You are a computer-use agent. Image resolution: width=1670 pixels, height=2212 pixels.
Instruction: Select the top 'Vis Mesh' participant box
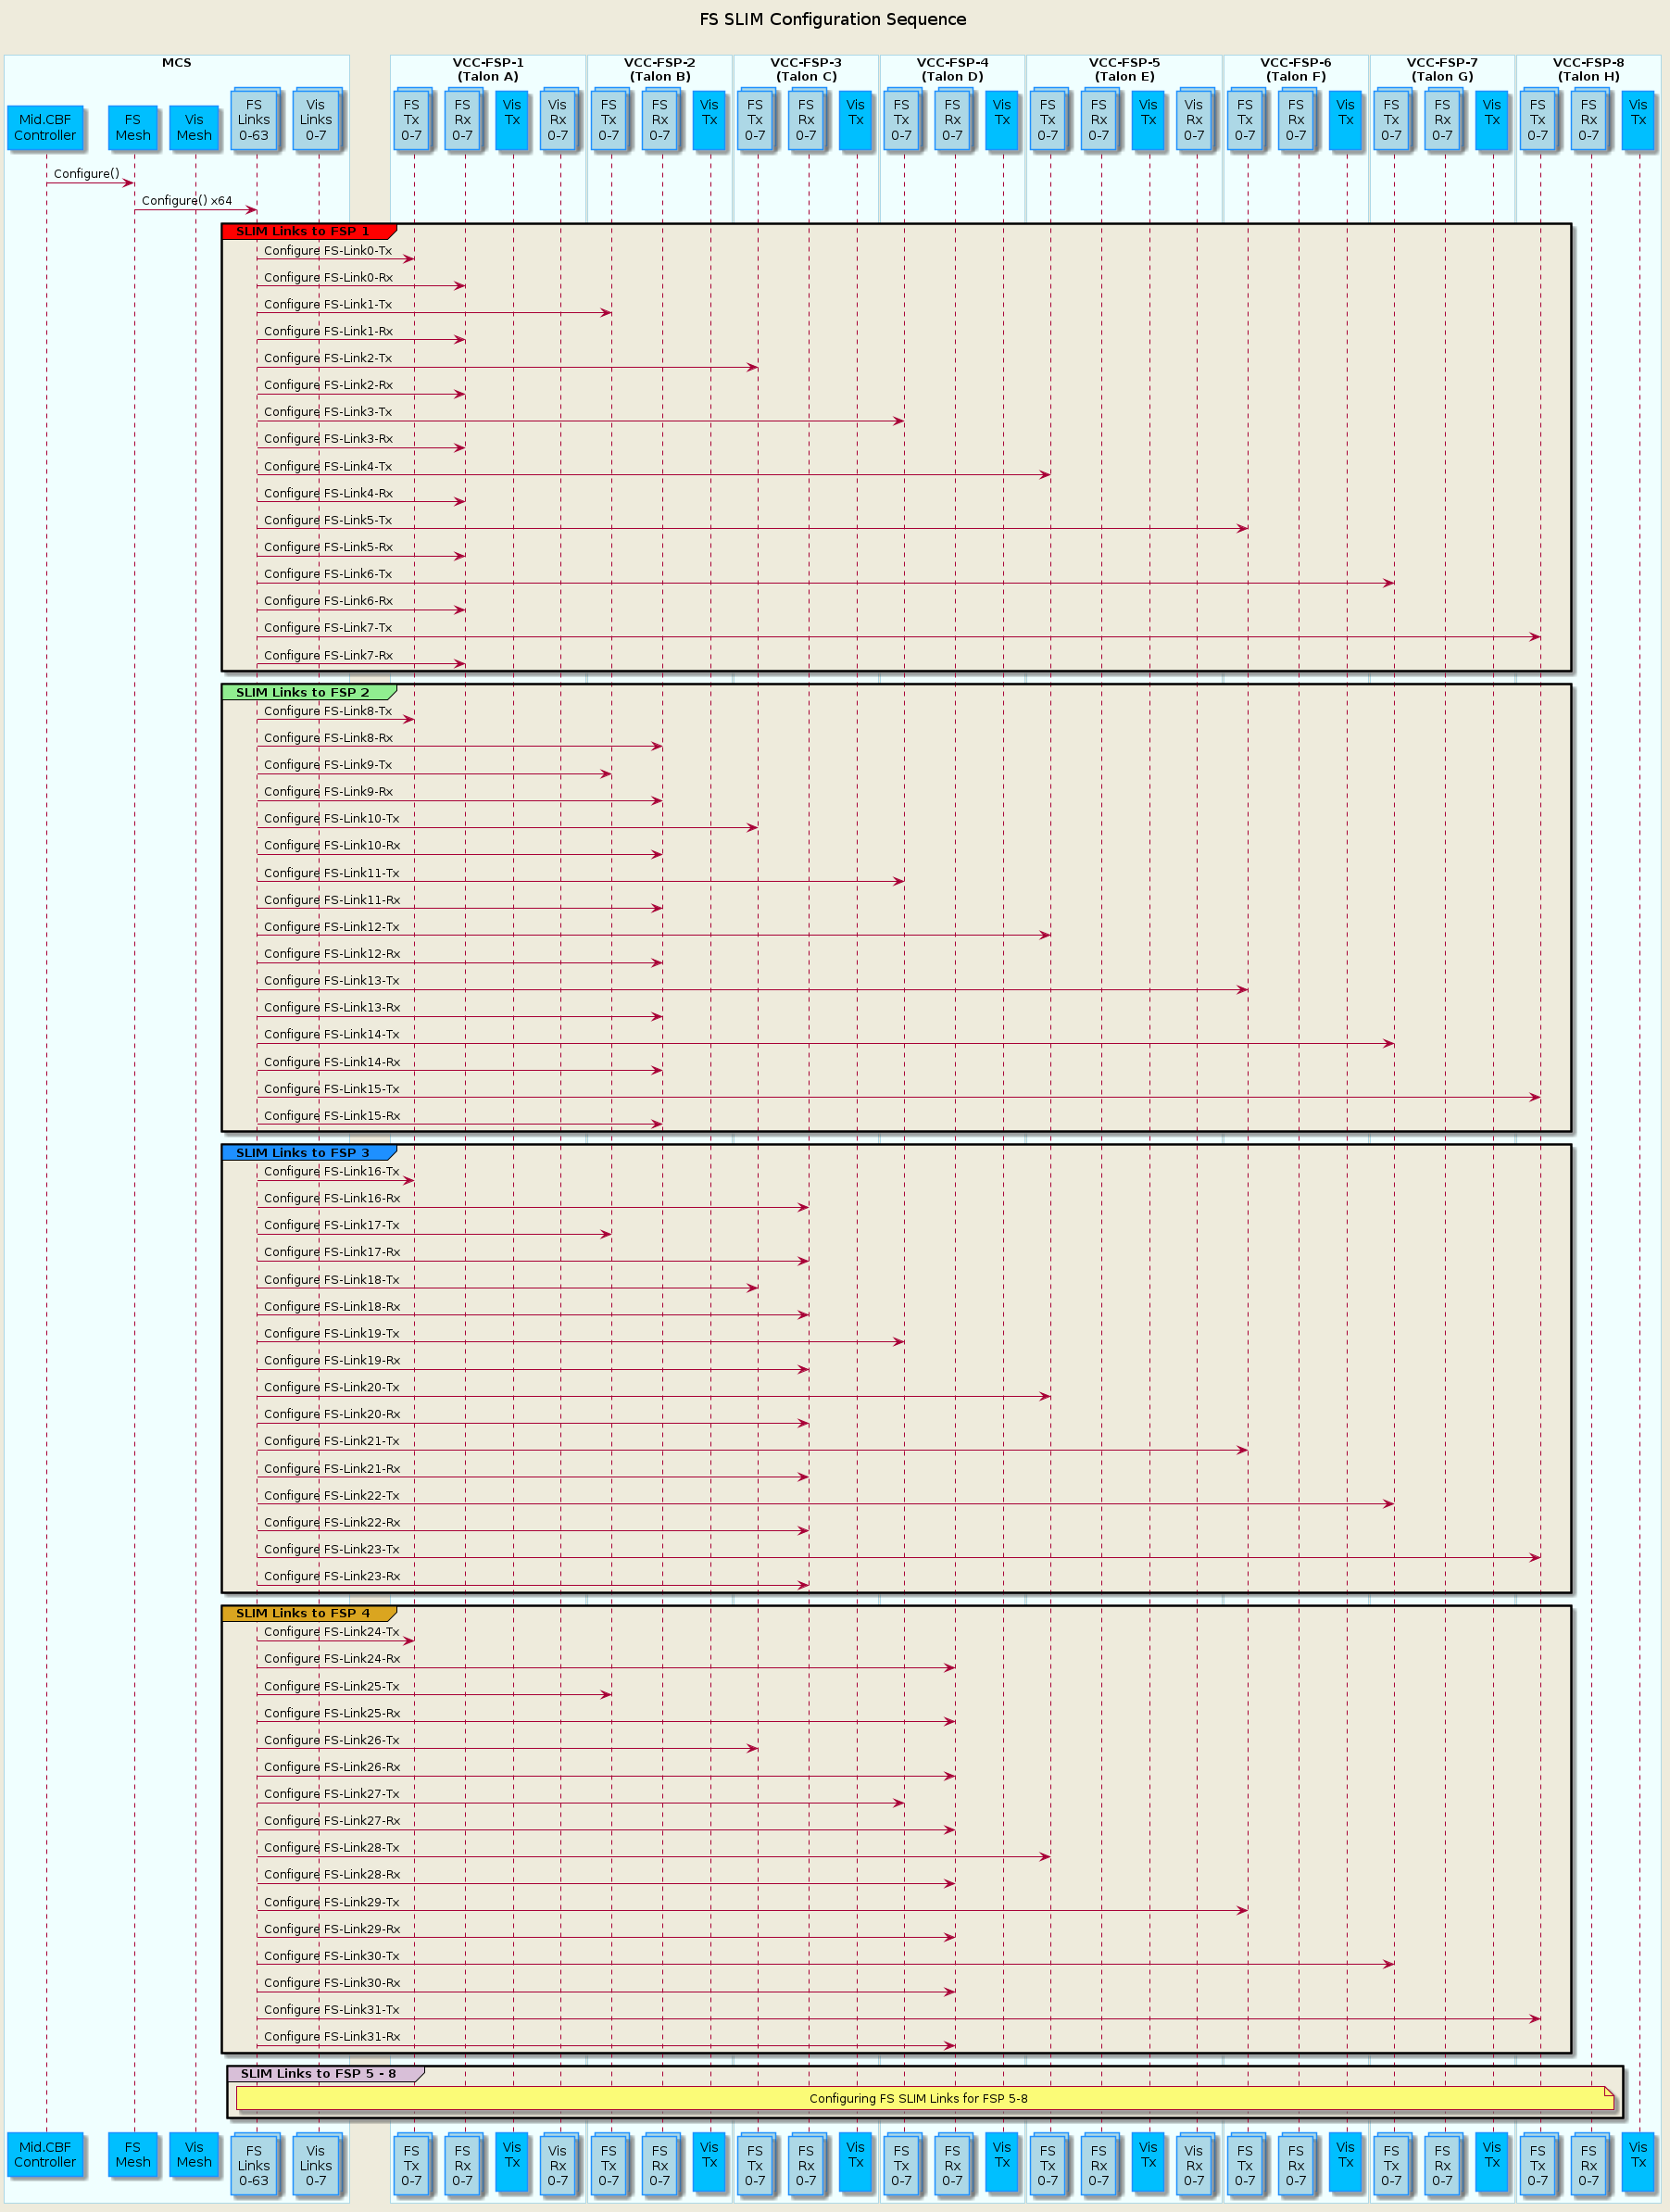[x=194, y=127]
